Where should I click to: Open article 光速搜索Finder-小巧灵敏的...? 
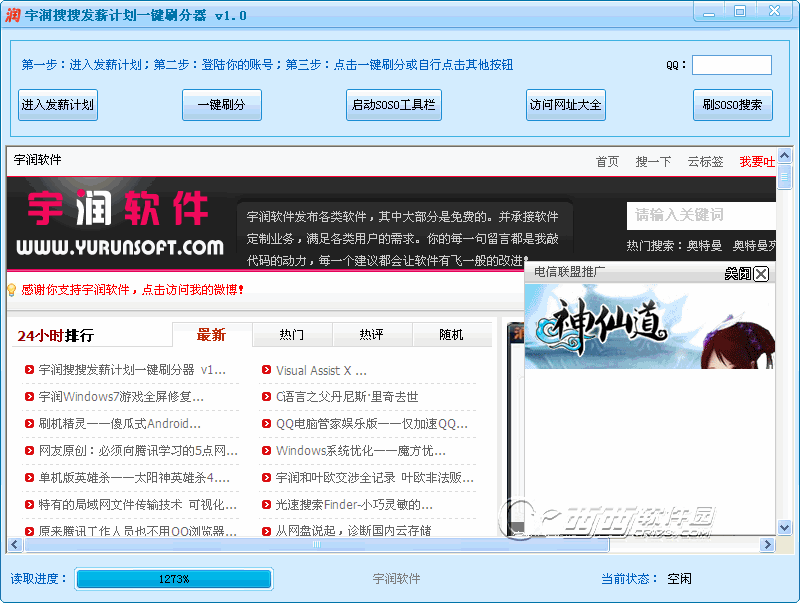coord(354,505)
